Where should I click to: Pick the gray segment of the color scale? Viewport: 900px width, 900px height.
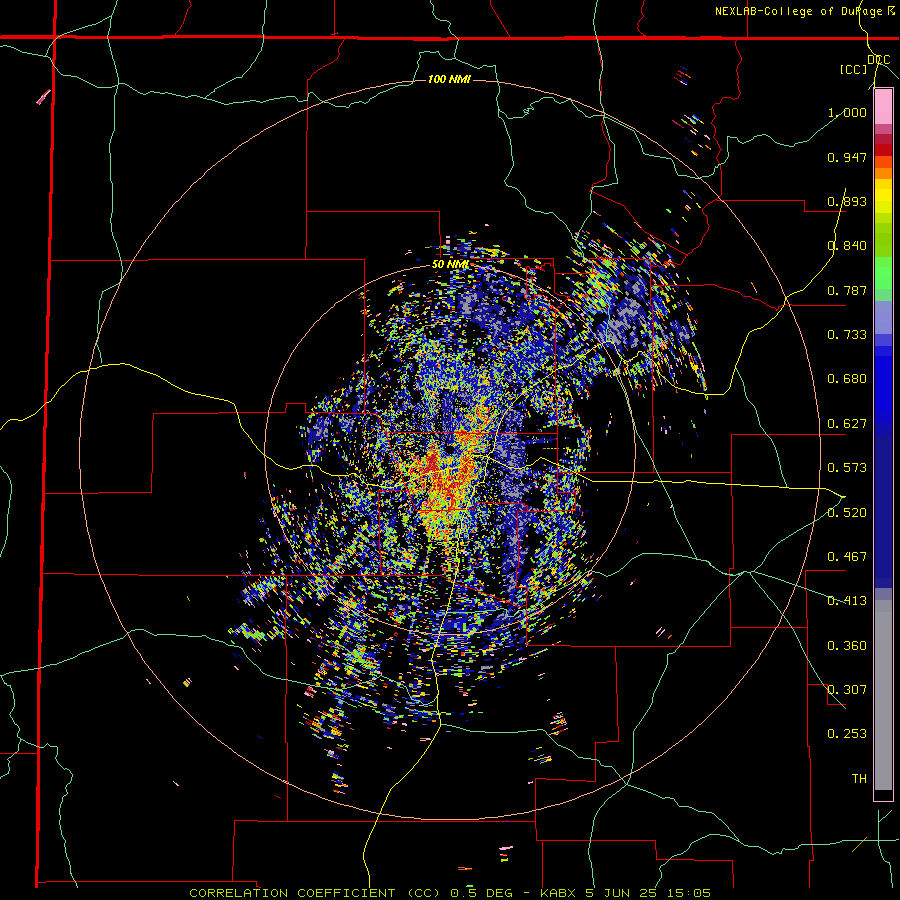coord(883,695)
